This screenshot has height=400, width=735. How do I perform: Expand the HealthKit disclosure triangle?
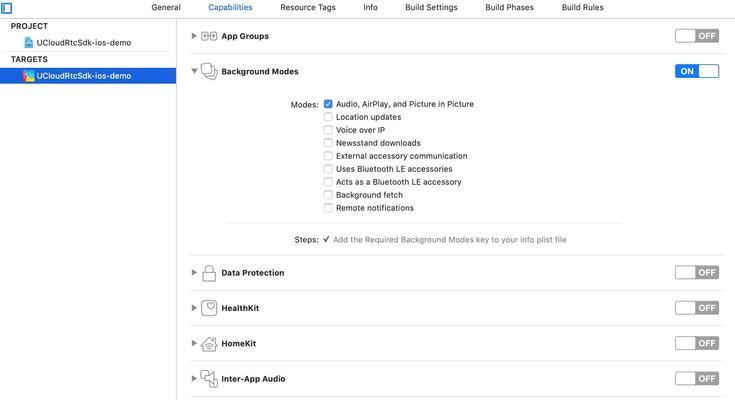194,308
